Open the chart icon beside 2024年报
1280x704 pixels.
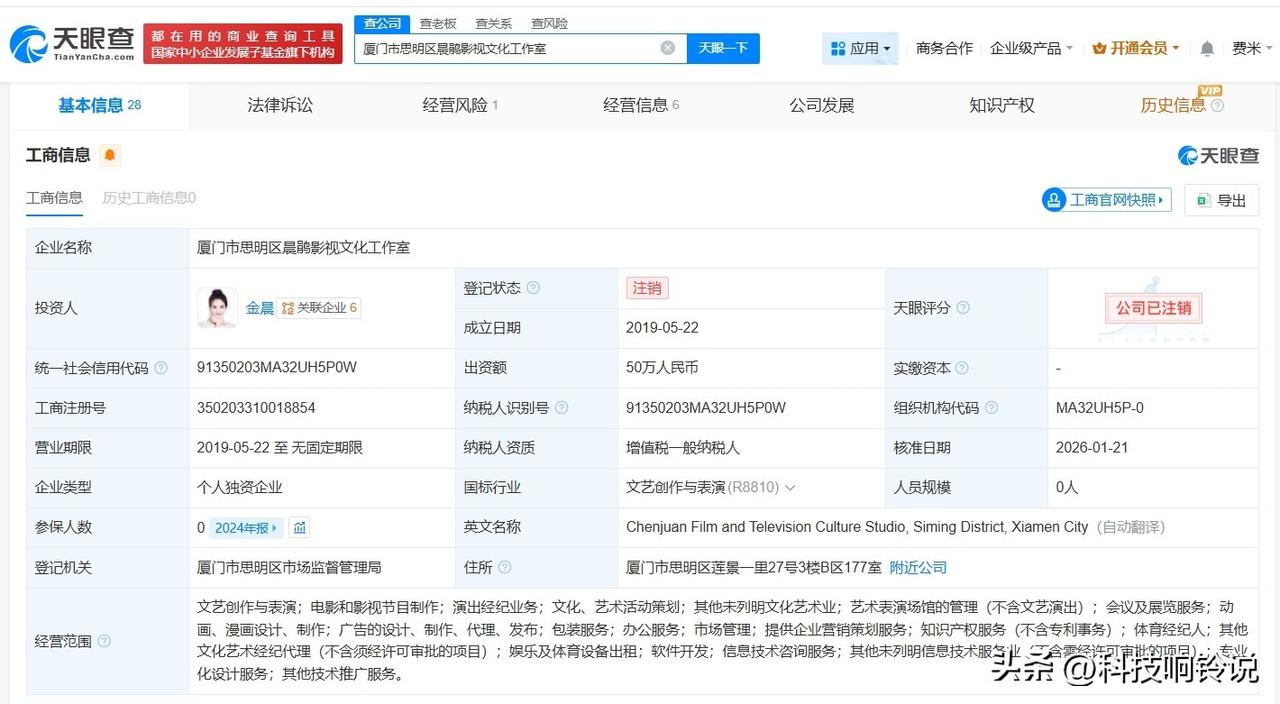click(299, 527)
